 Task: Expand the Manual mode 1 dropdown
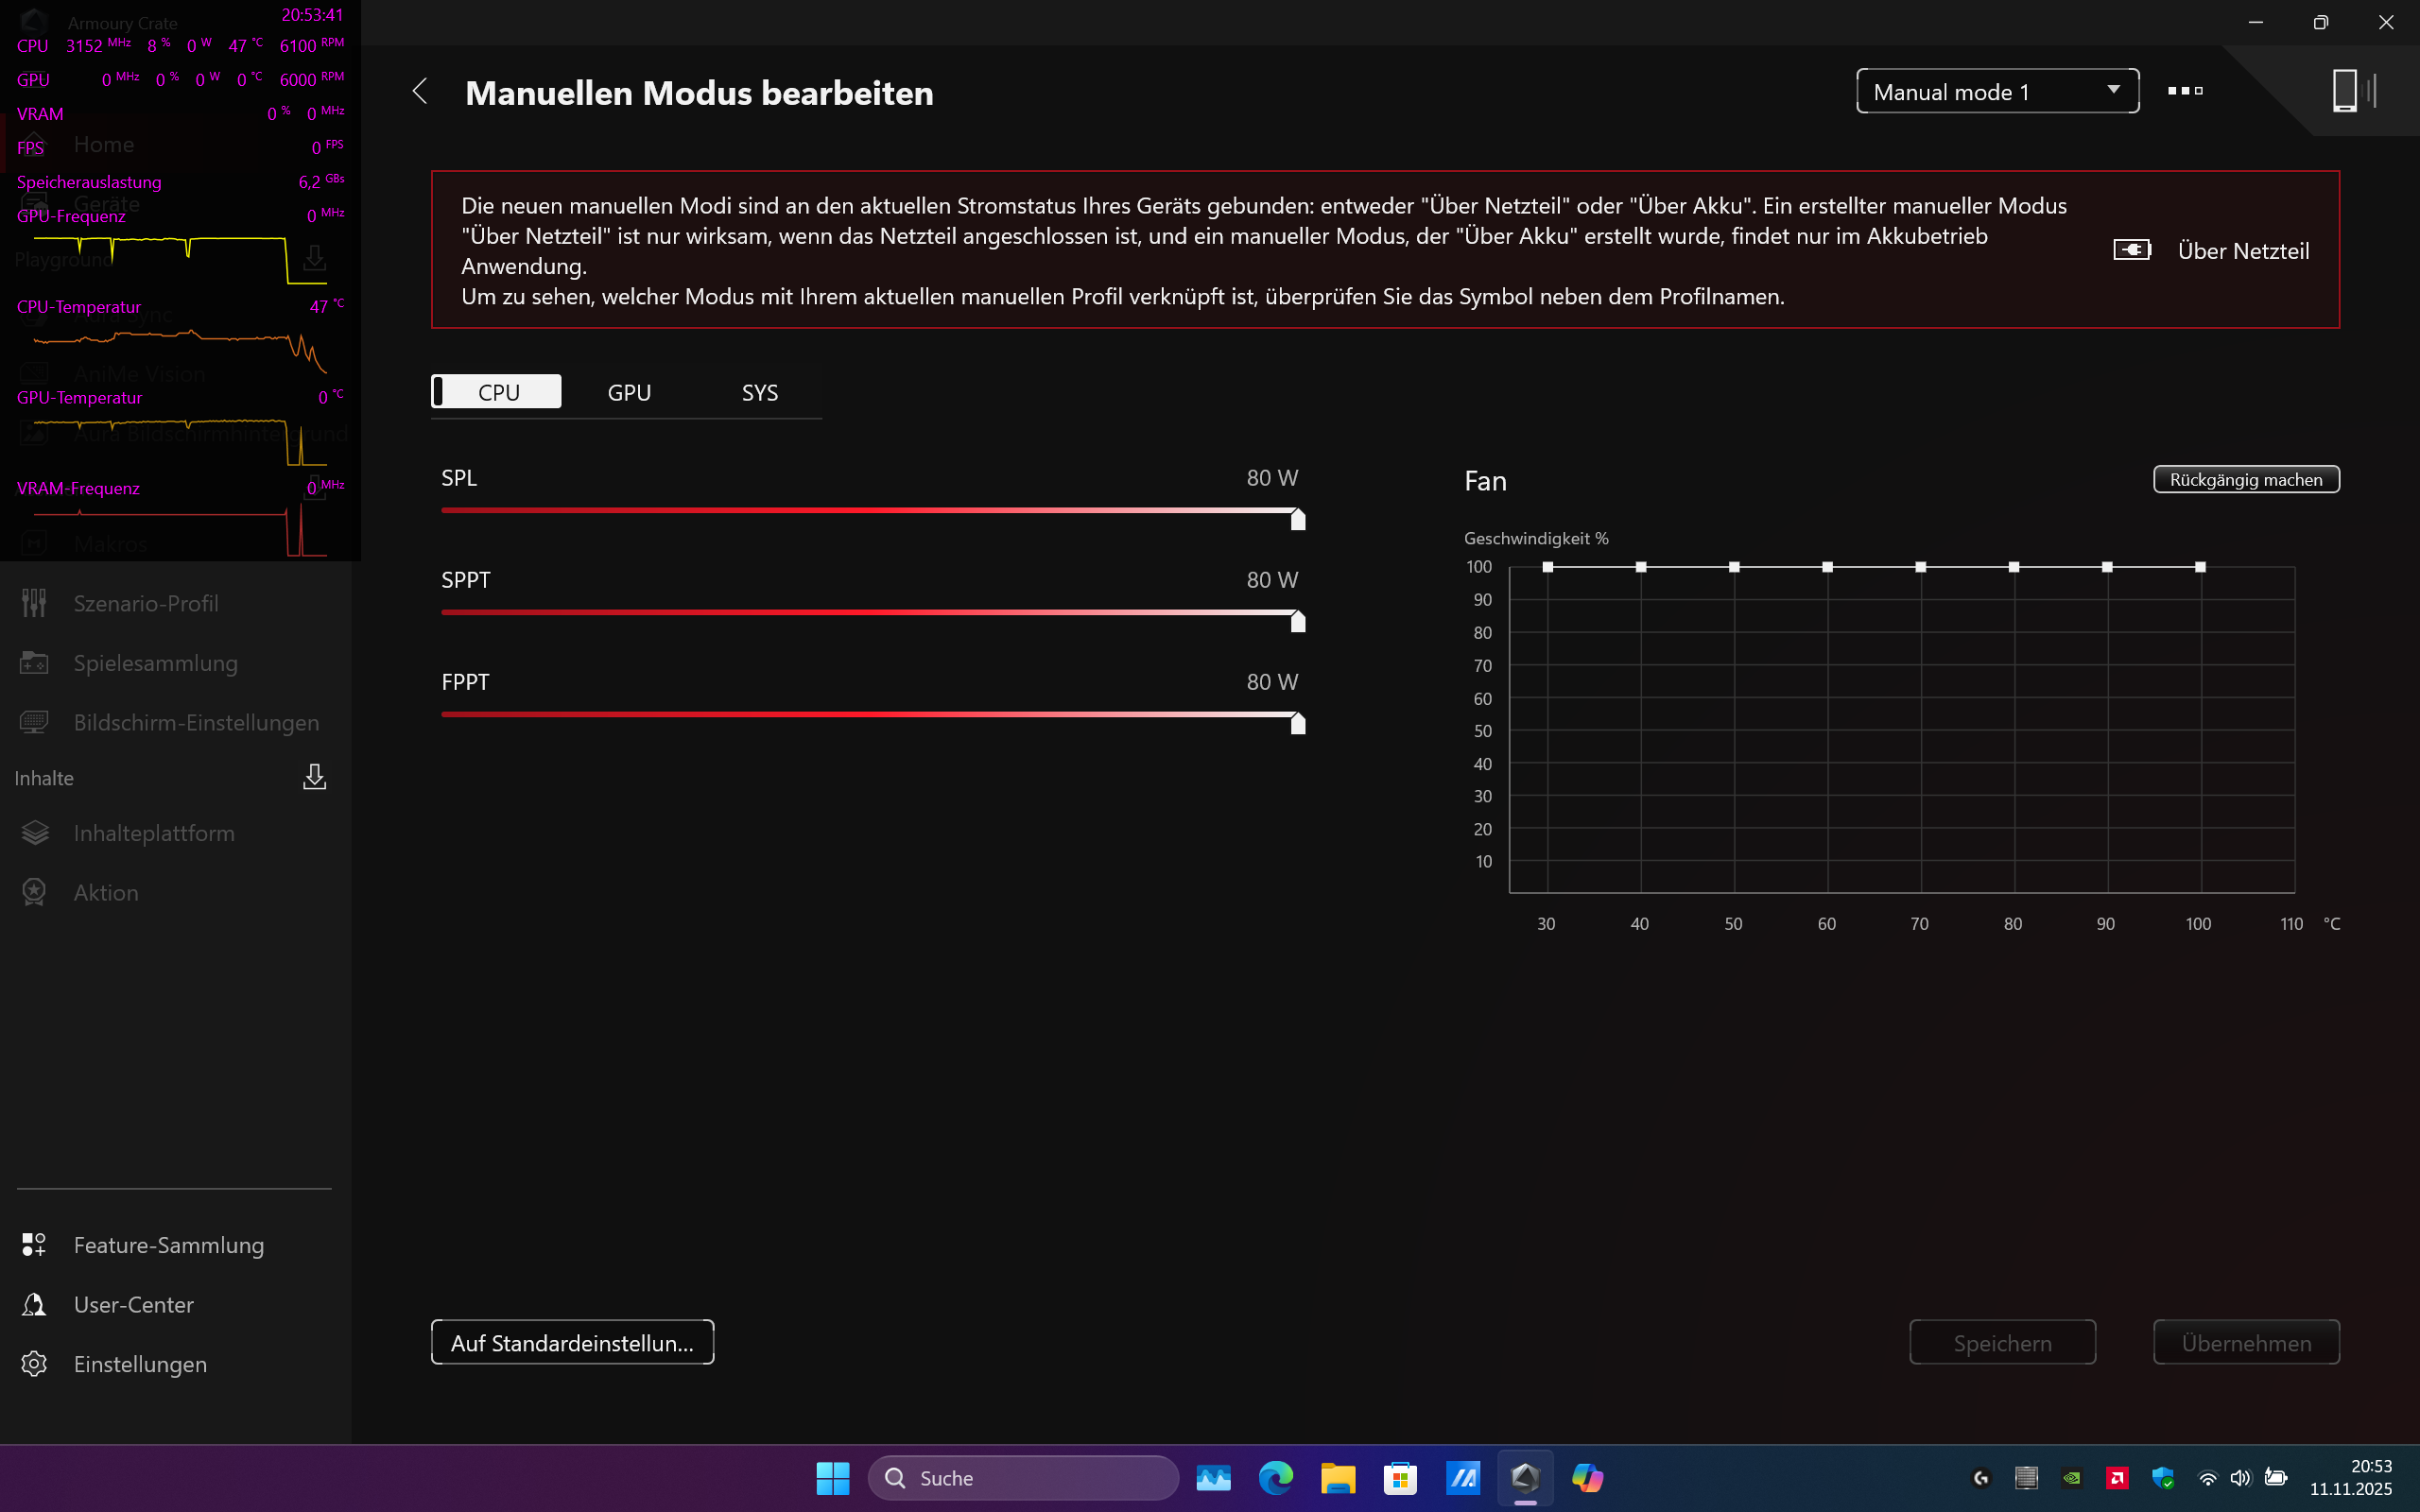pos(1997,92)
